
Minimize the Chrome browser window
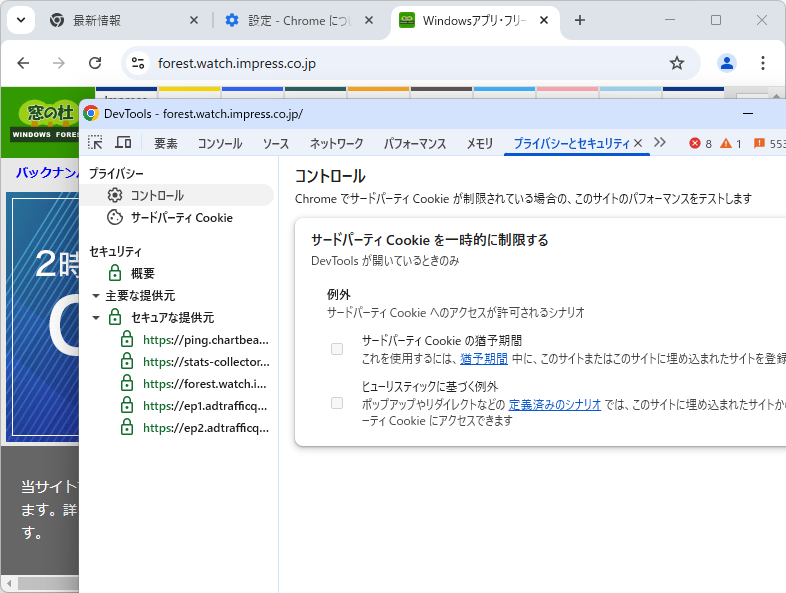click(x=670, y=20)
